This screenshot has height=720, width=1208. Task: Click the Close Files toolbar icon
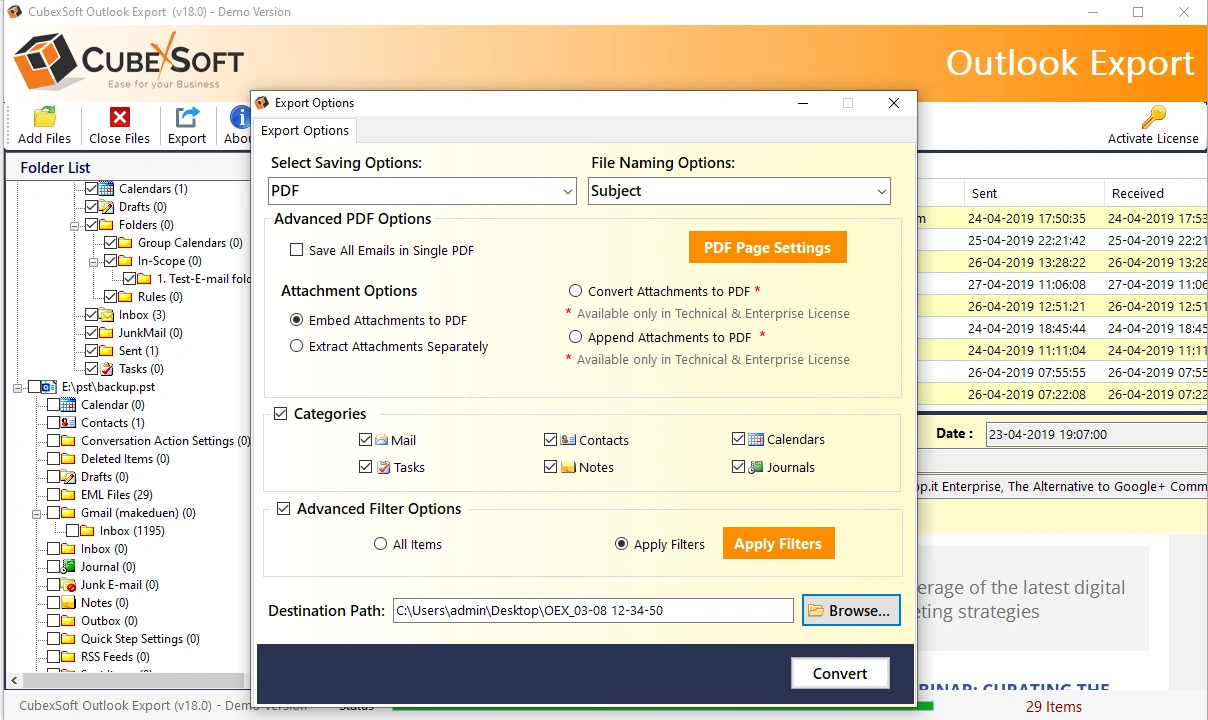coord(120,117)
